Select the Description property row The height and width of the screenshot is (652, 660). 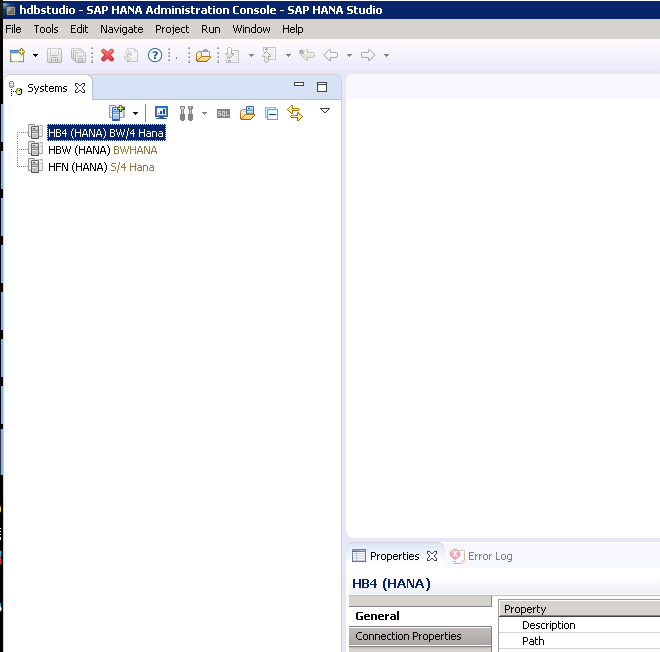tap(579, 625)
